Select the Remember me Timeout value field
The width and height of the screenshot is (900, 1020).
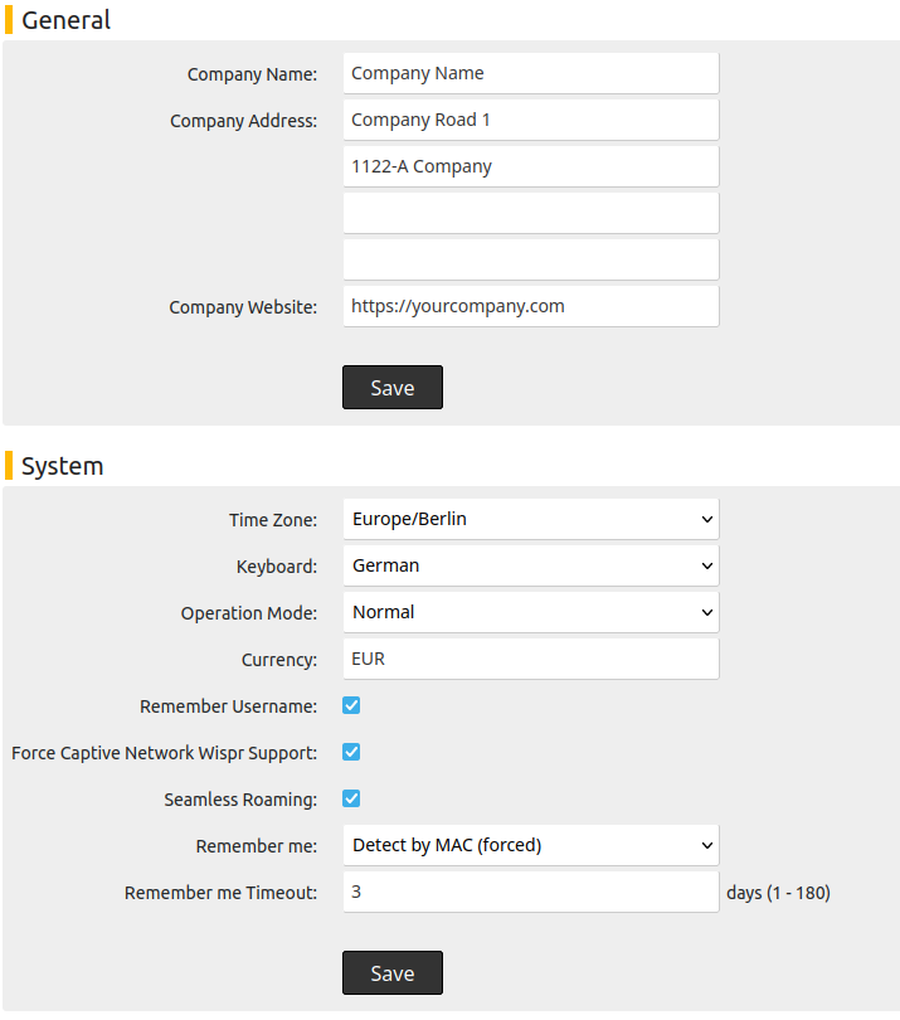click(530, 892)
